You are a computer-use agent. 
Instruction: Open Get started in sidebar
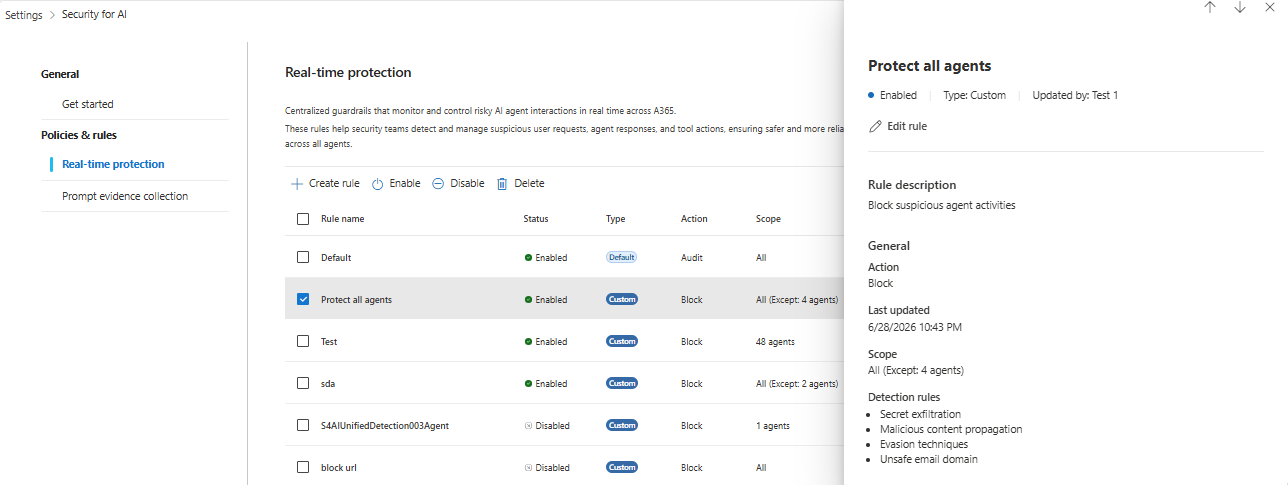click(88, 104)
